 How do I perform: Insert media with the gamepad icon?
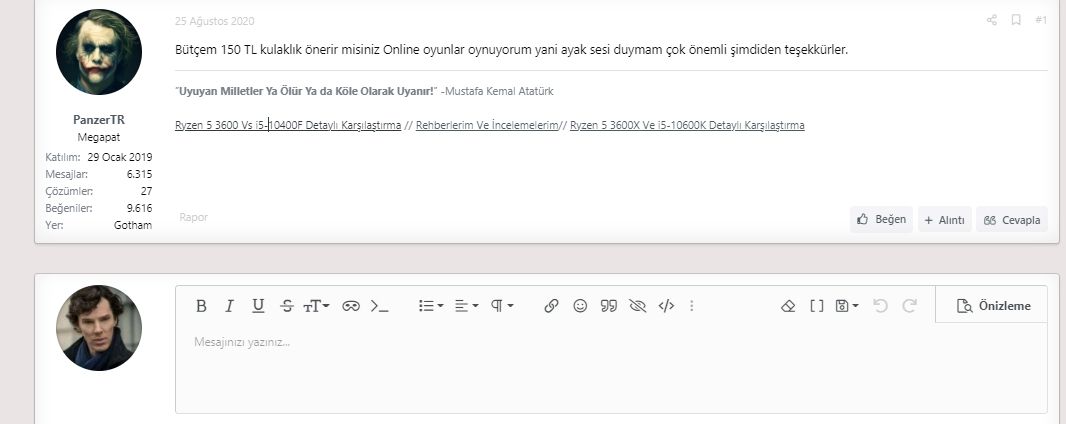tap(351, 306)
